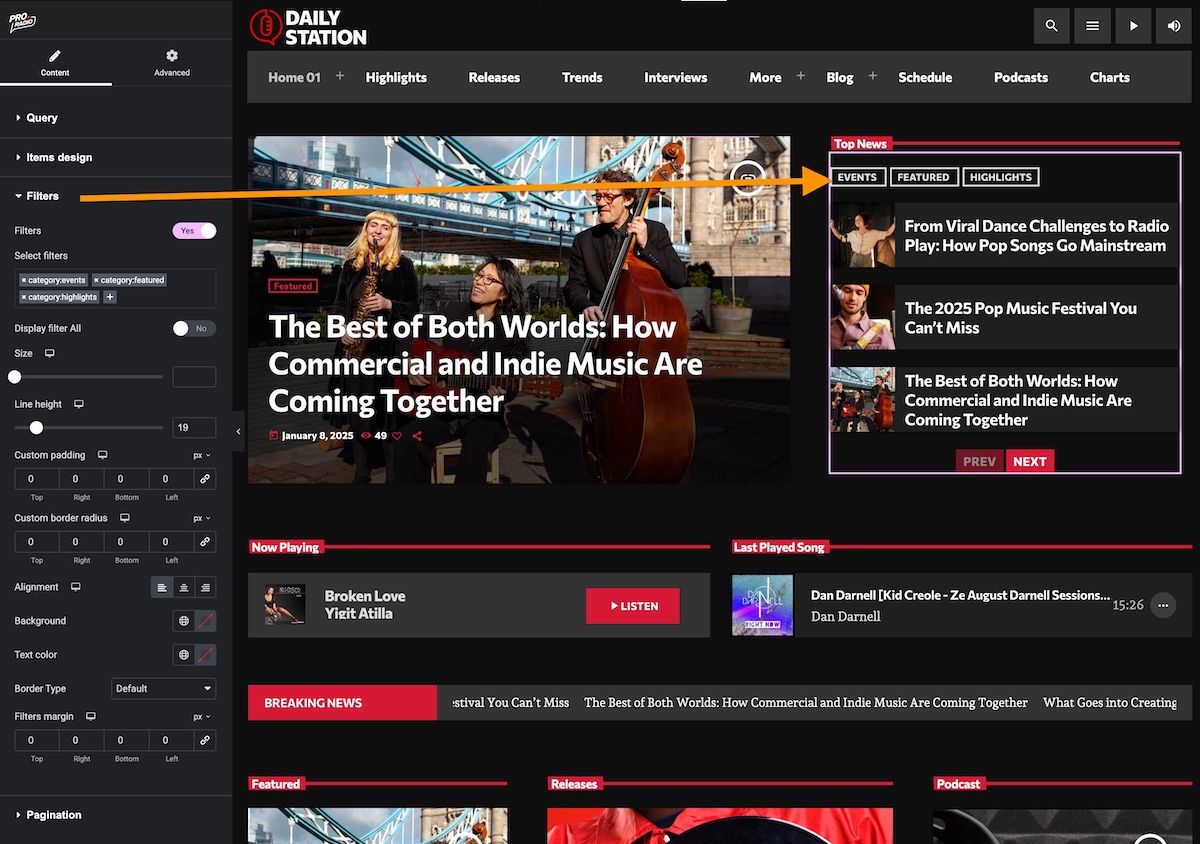Click the plus icon to add filter
1200x844 pixels.
(x=110, y=297)
